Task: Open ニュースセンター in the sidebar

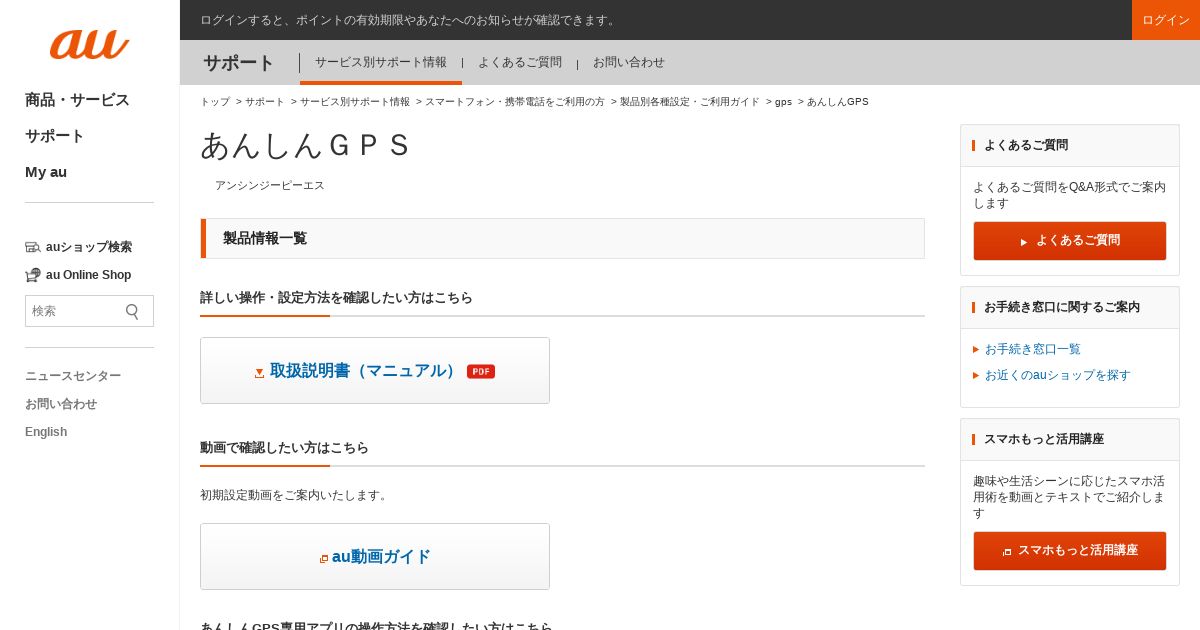Action: pyautogui.click(x=73, y=376)
